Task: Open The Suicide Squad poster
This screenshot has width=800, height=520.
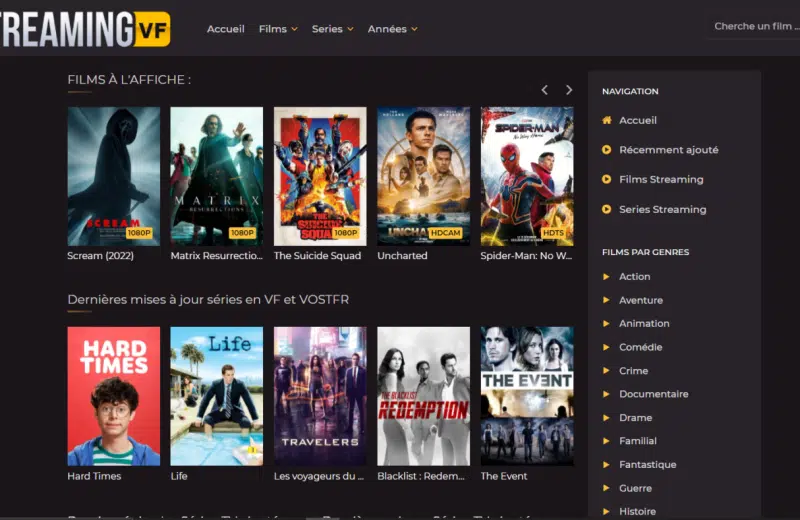Action: (x=320, y=176)
